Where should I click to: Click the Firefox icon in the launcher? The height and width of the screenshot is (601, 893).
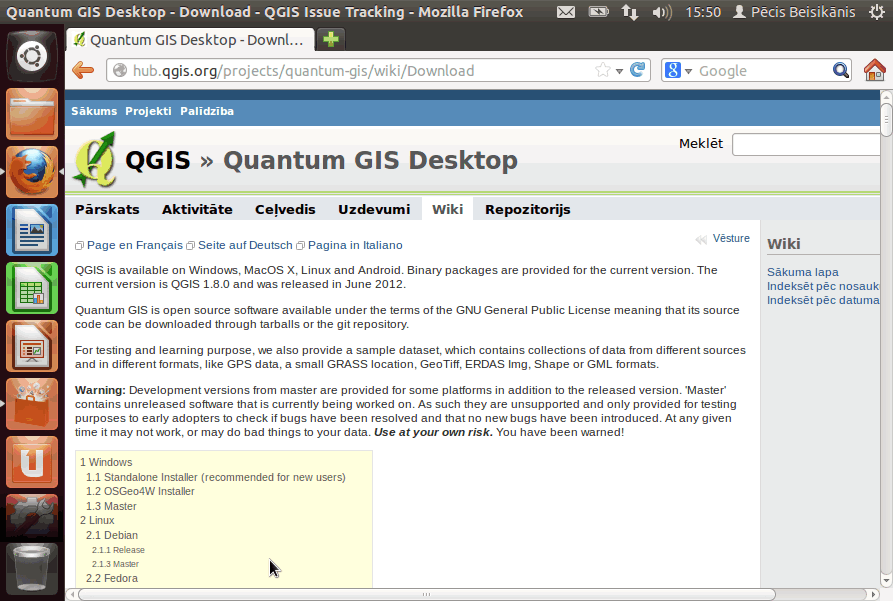32,172
